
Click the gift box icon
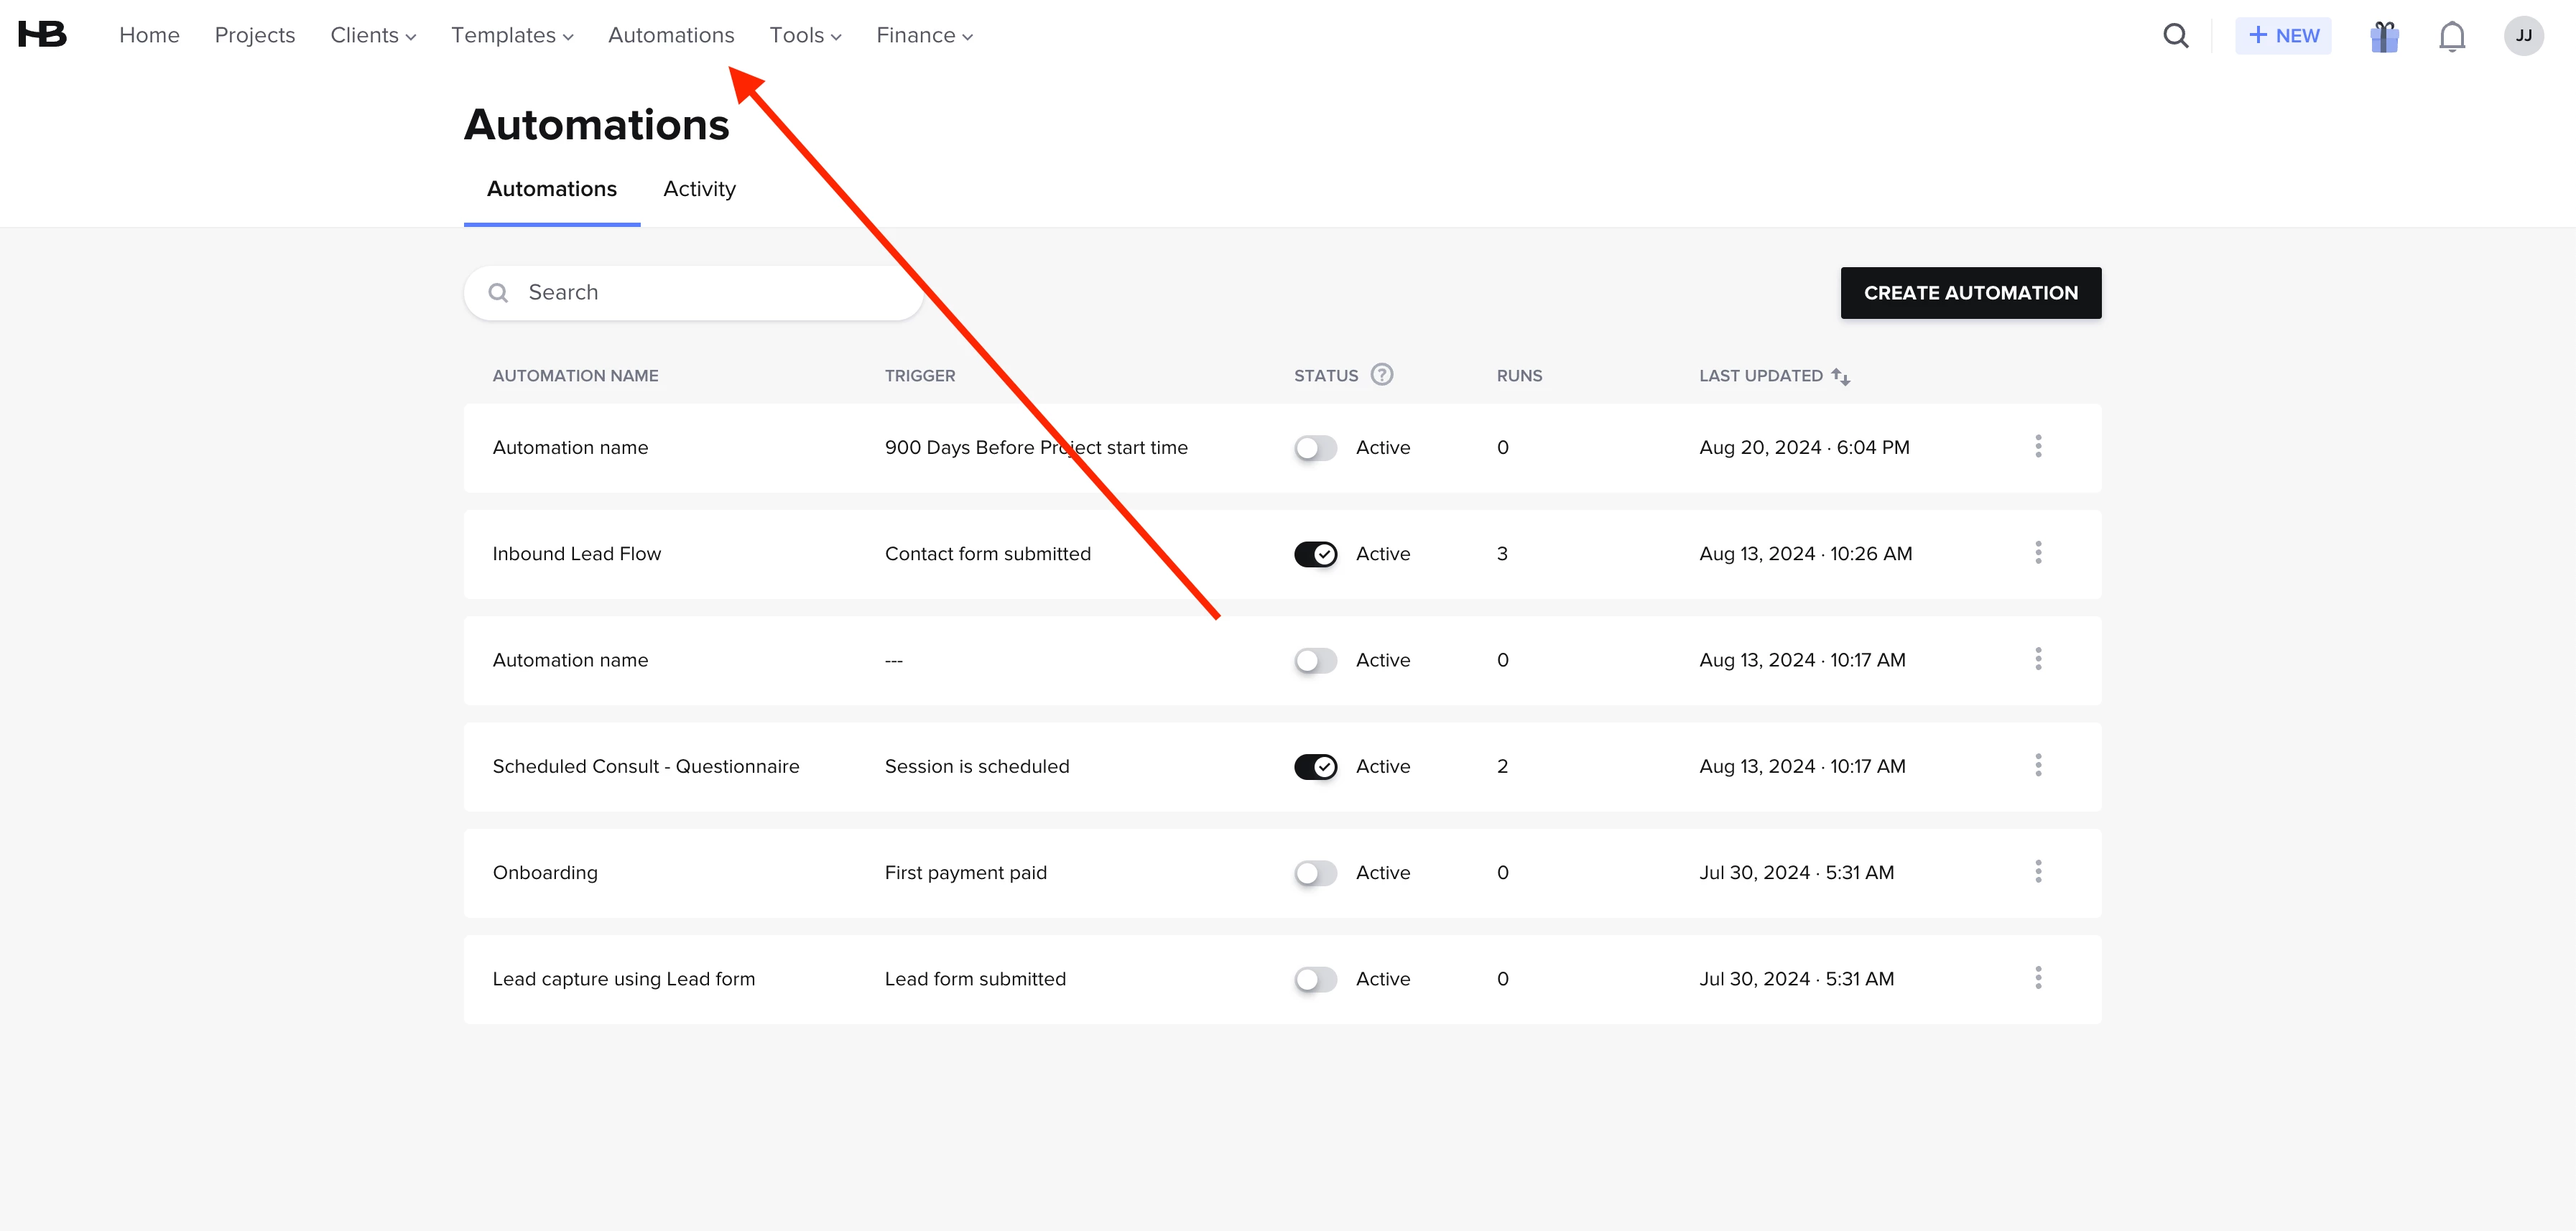coord(2384,36)
